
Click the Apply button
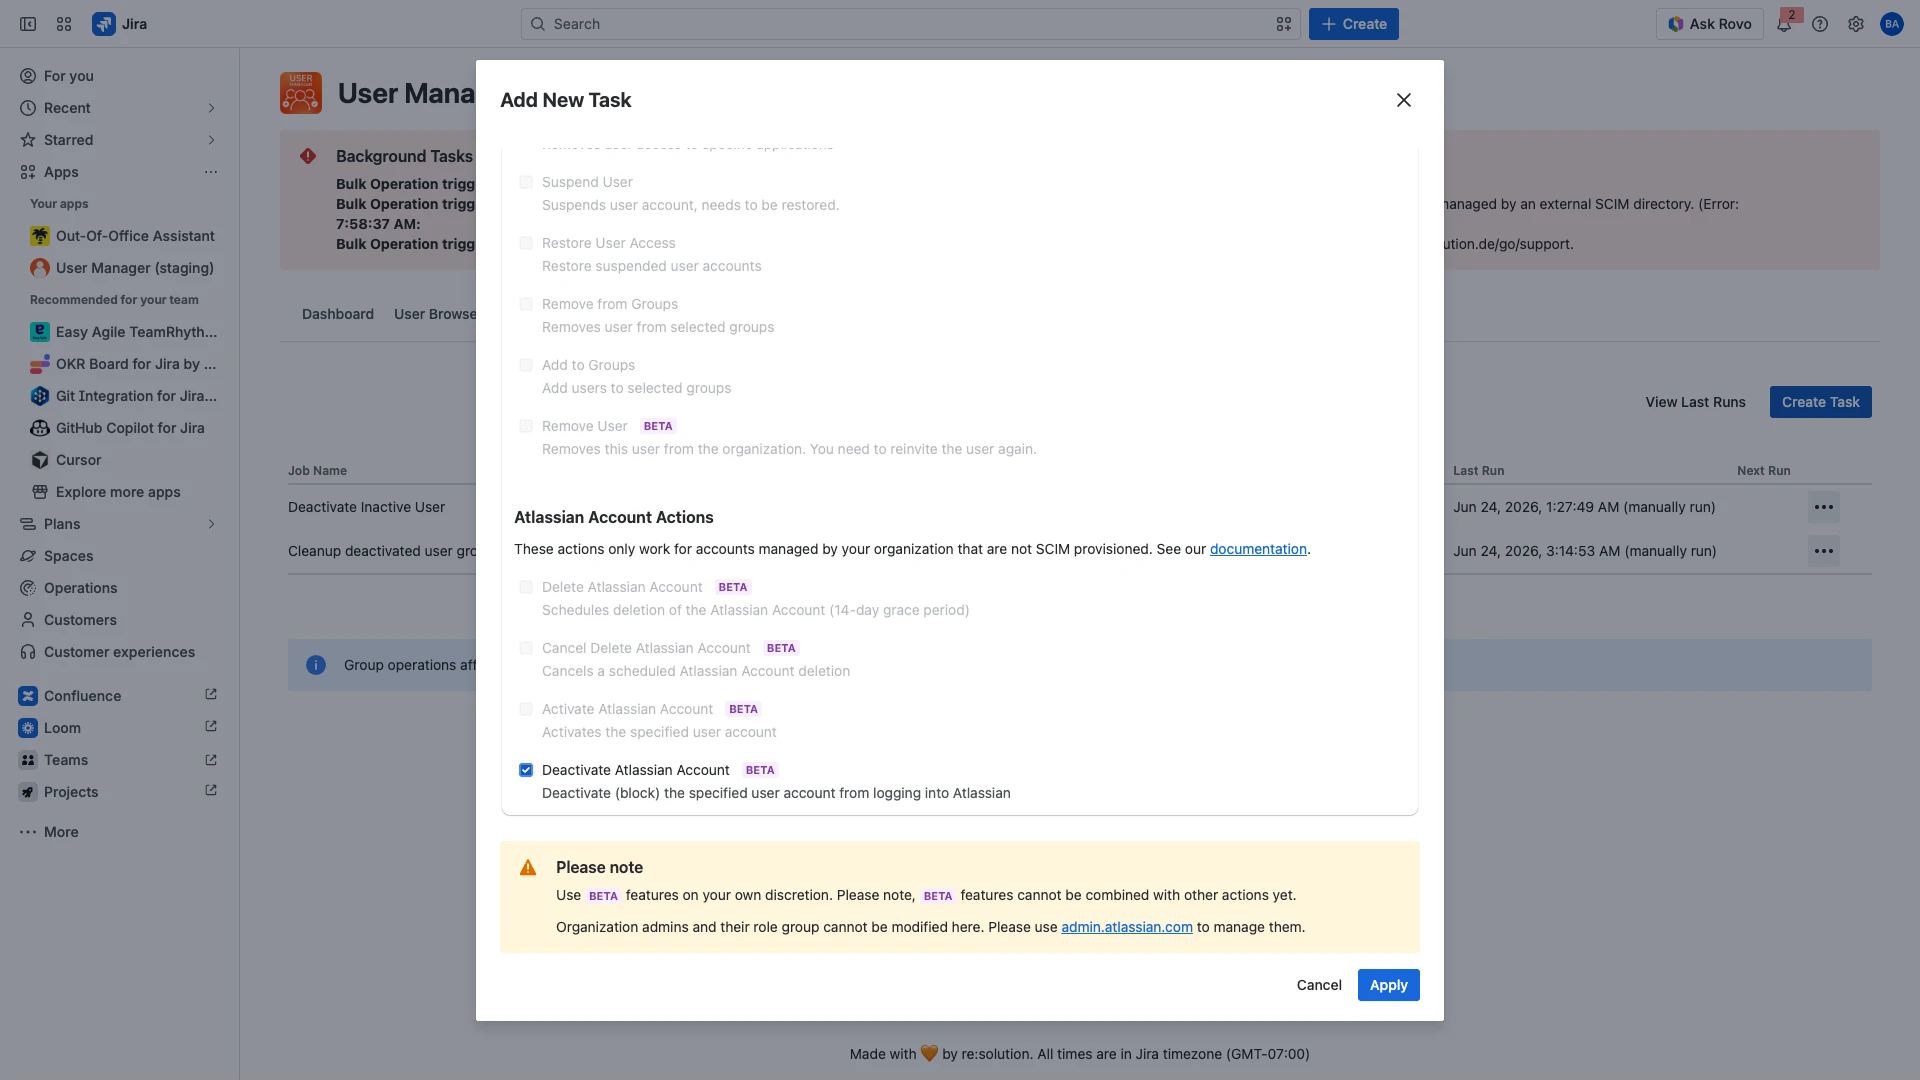coord(1388,985)
